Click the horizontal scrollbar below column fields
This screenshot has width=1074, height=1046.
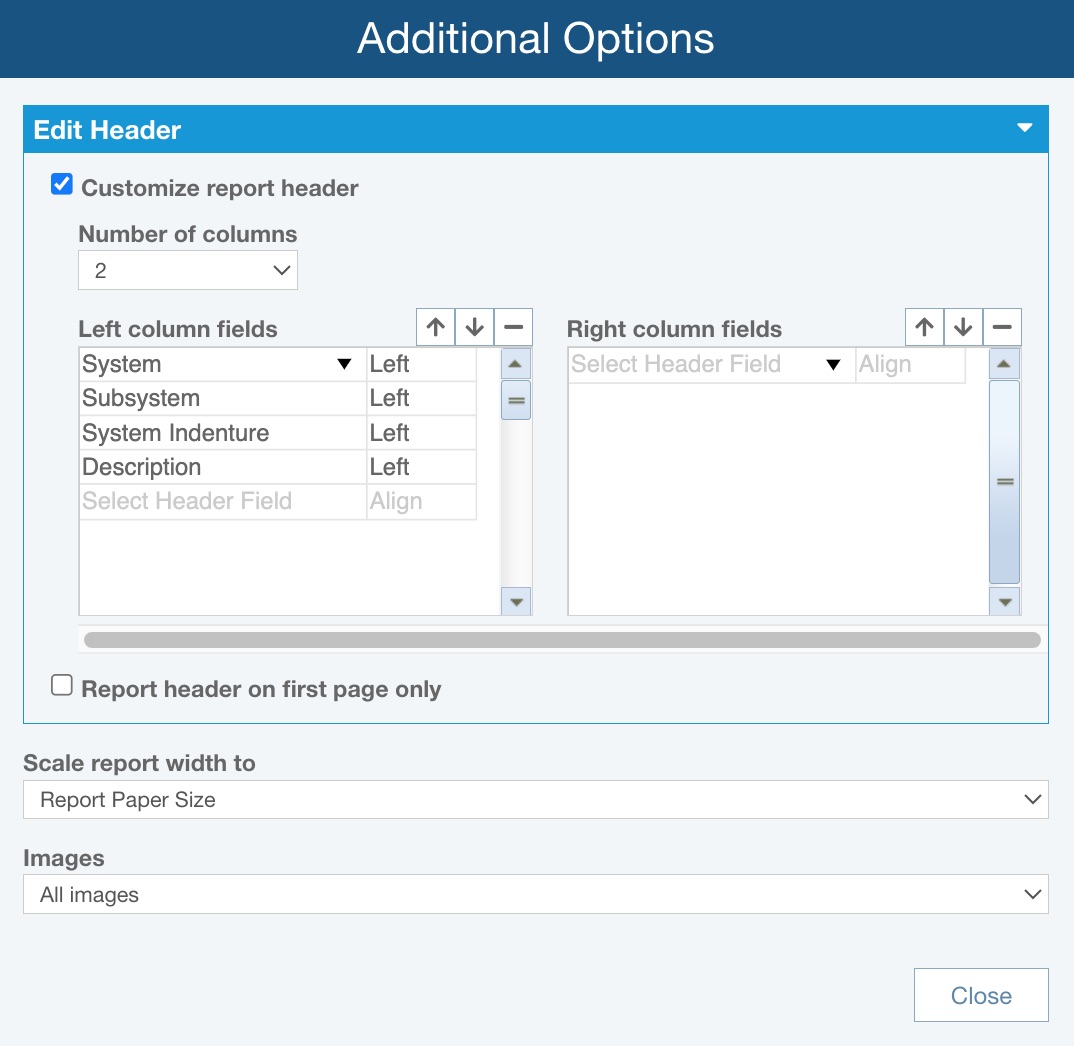562,640
